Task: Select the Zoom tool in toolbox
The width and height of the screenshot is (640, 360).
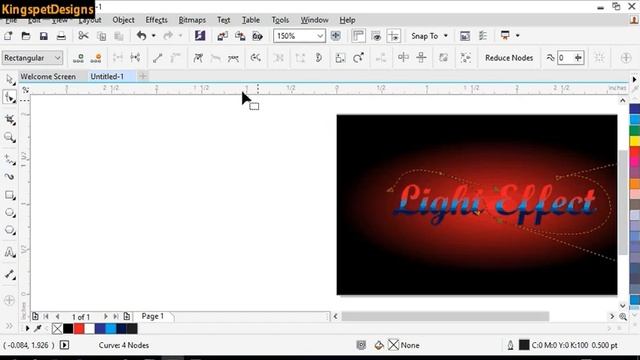Action: (10, 137)
